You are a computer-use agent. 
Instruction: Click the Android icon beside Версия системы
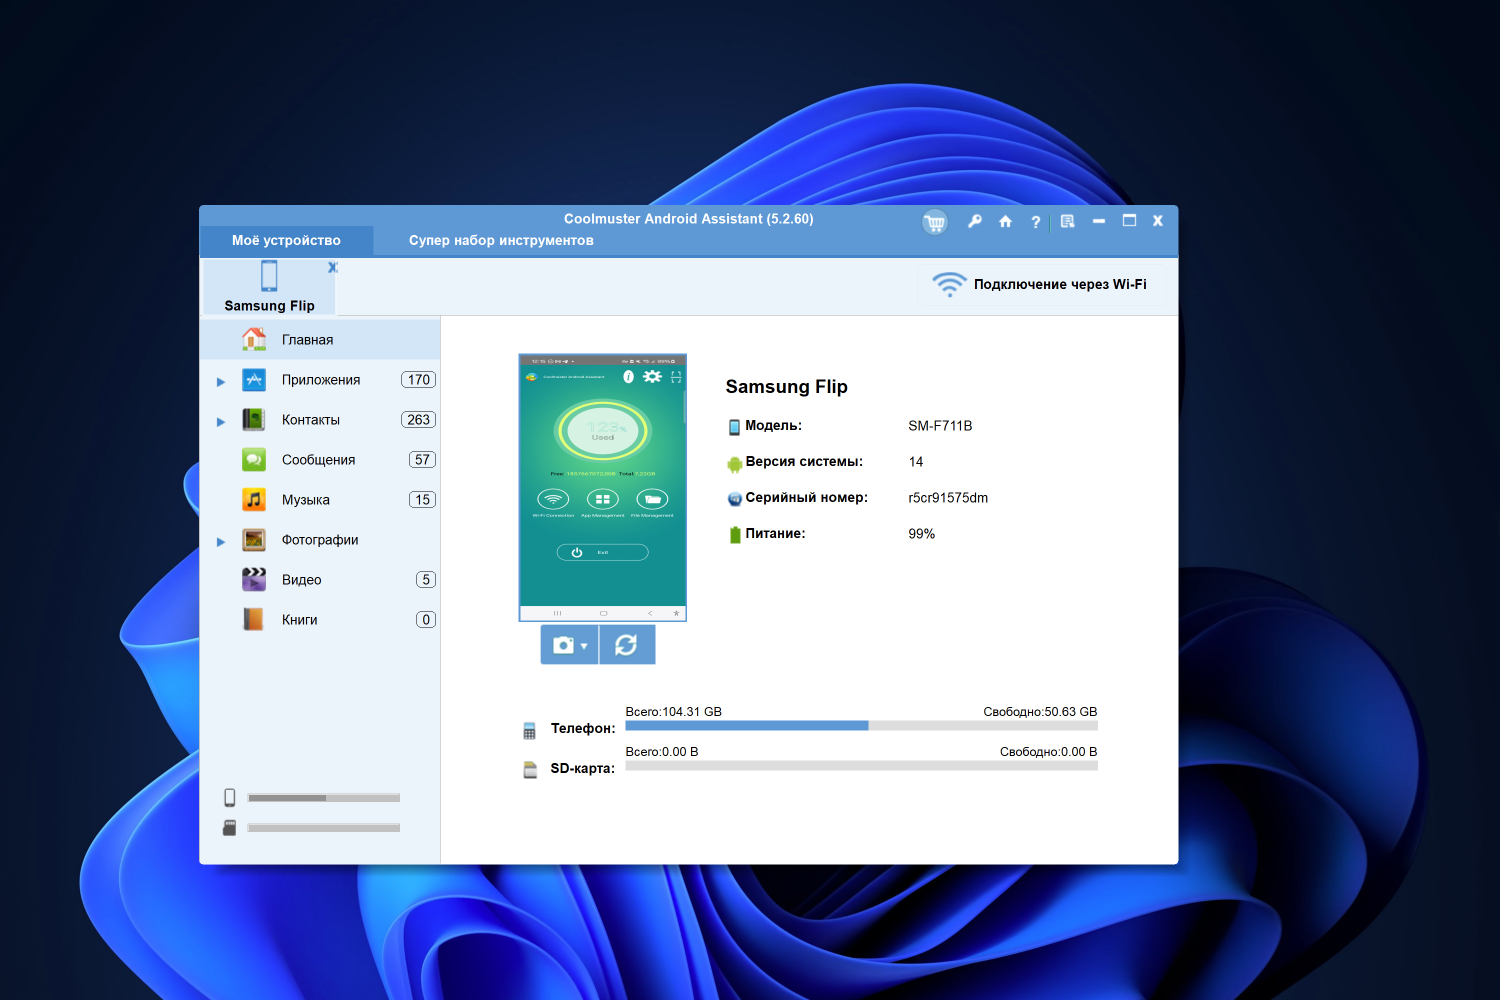pos(734,463)
